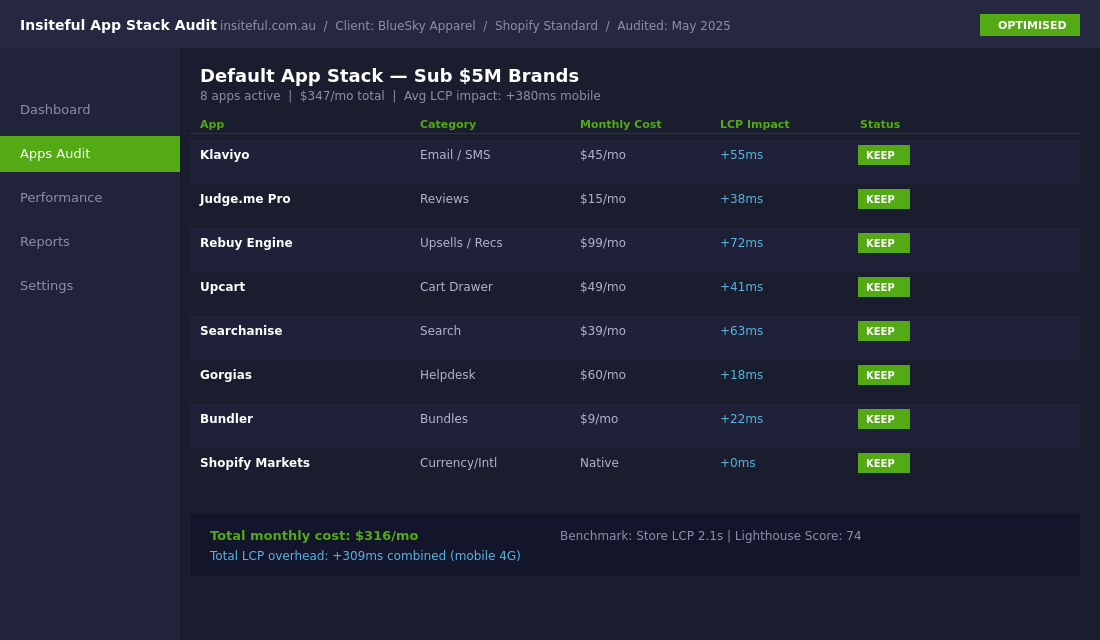
Task: Click the Category column header
Action: coord(448,124)
